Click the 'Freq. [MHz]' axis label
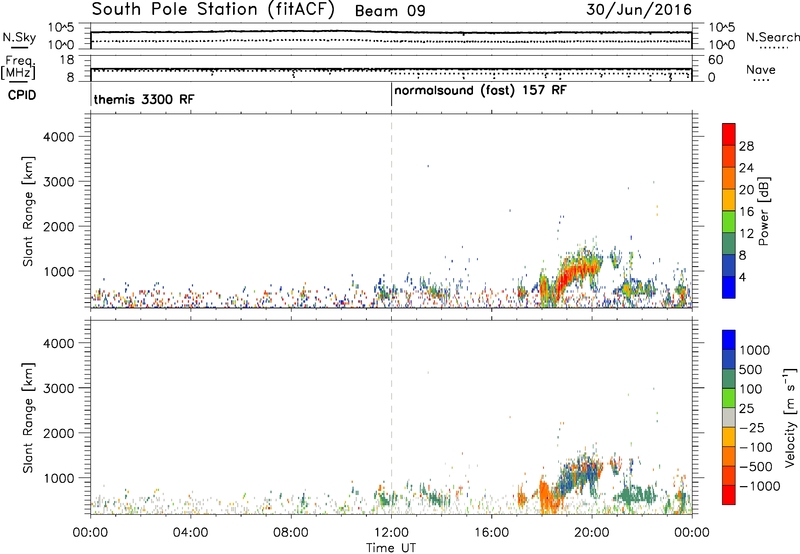Screen dimensions: 800x554 click(x=19, y=67)
